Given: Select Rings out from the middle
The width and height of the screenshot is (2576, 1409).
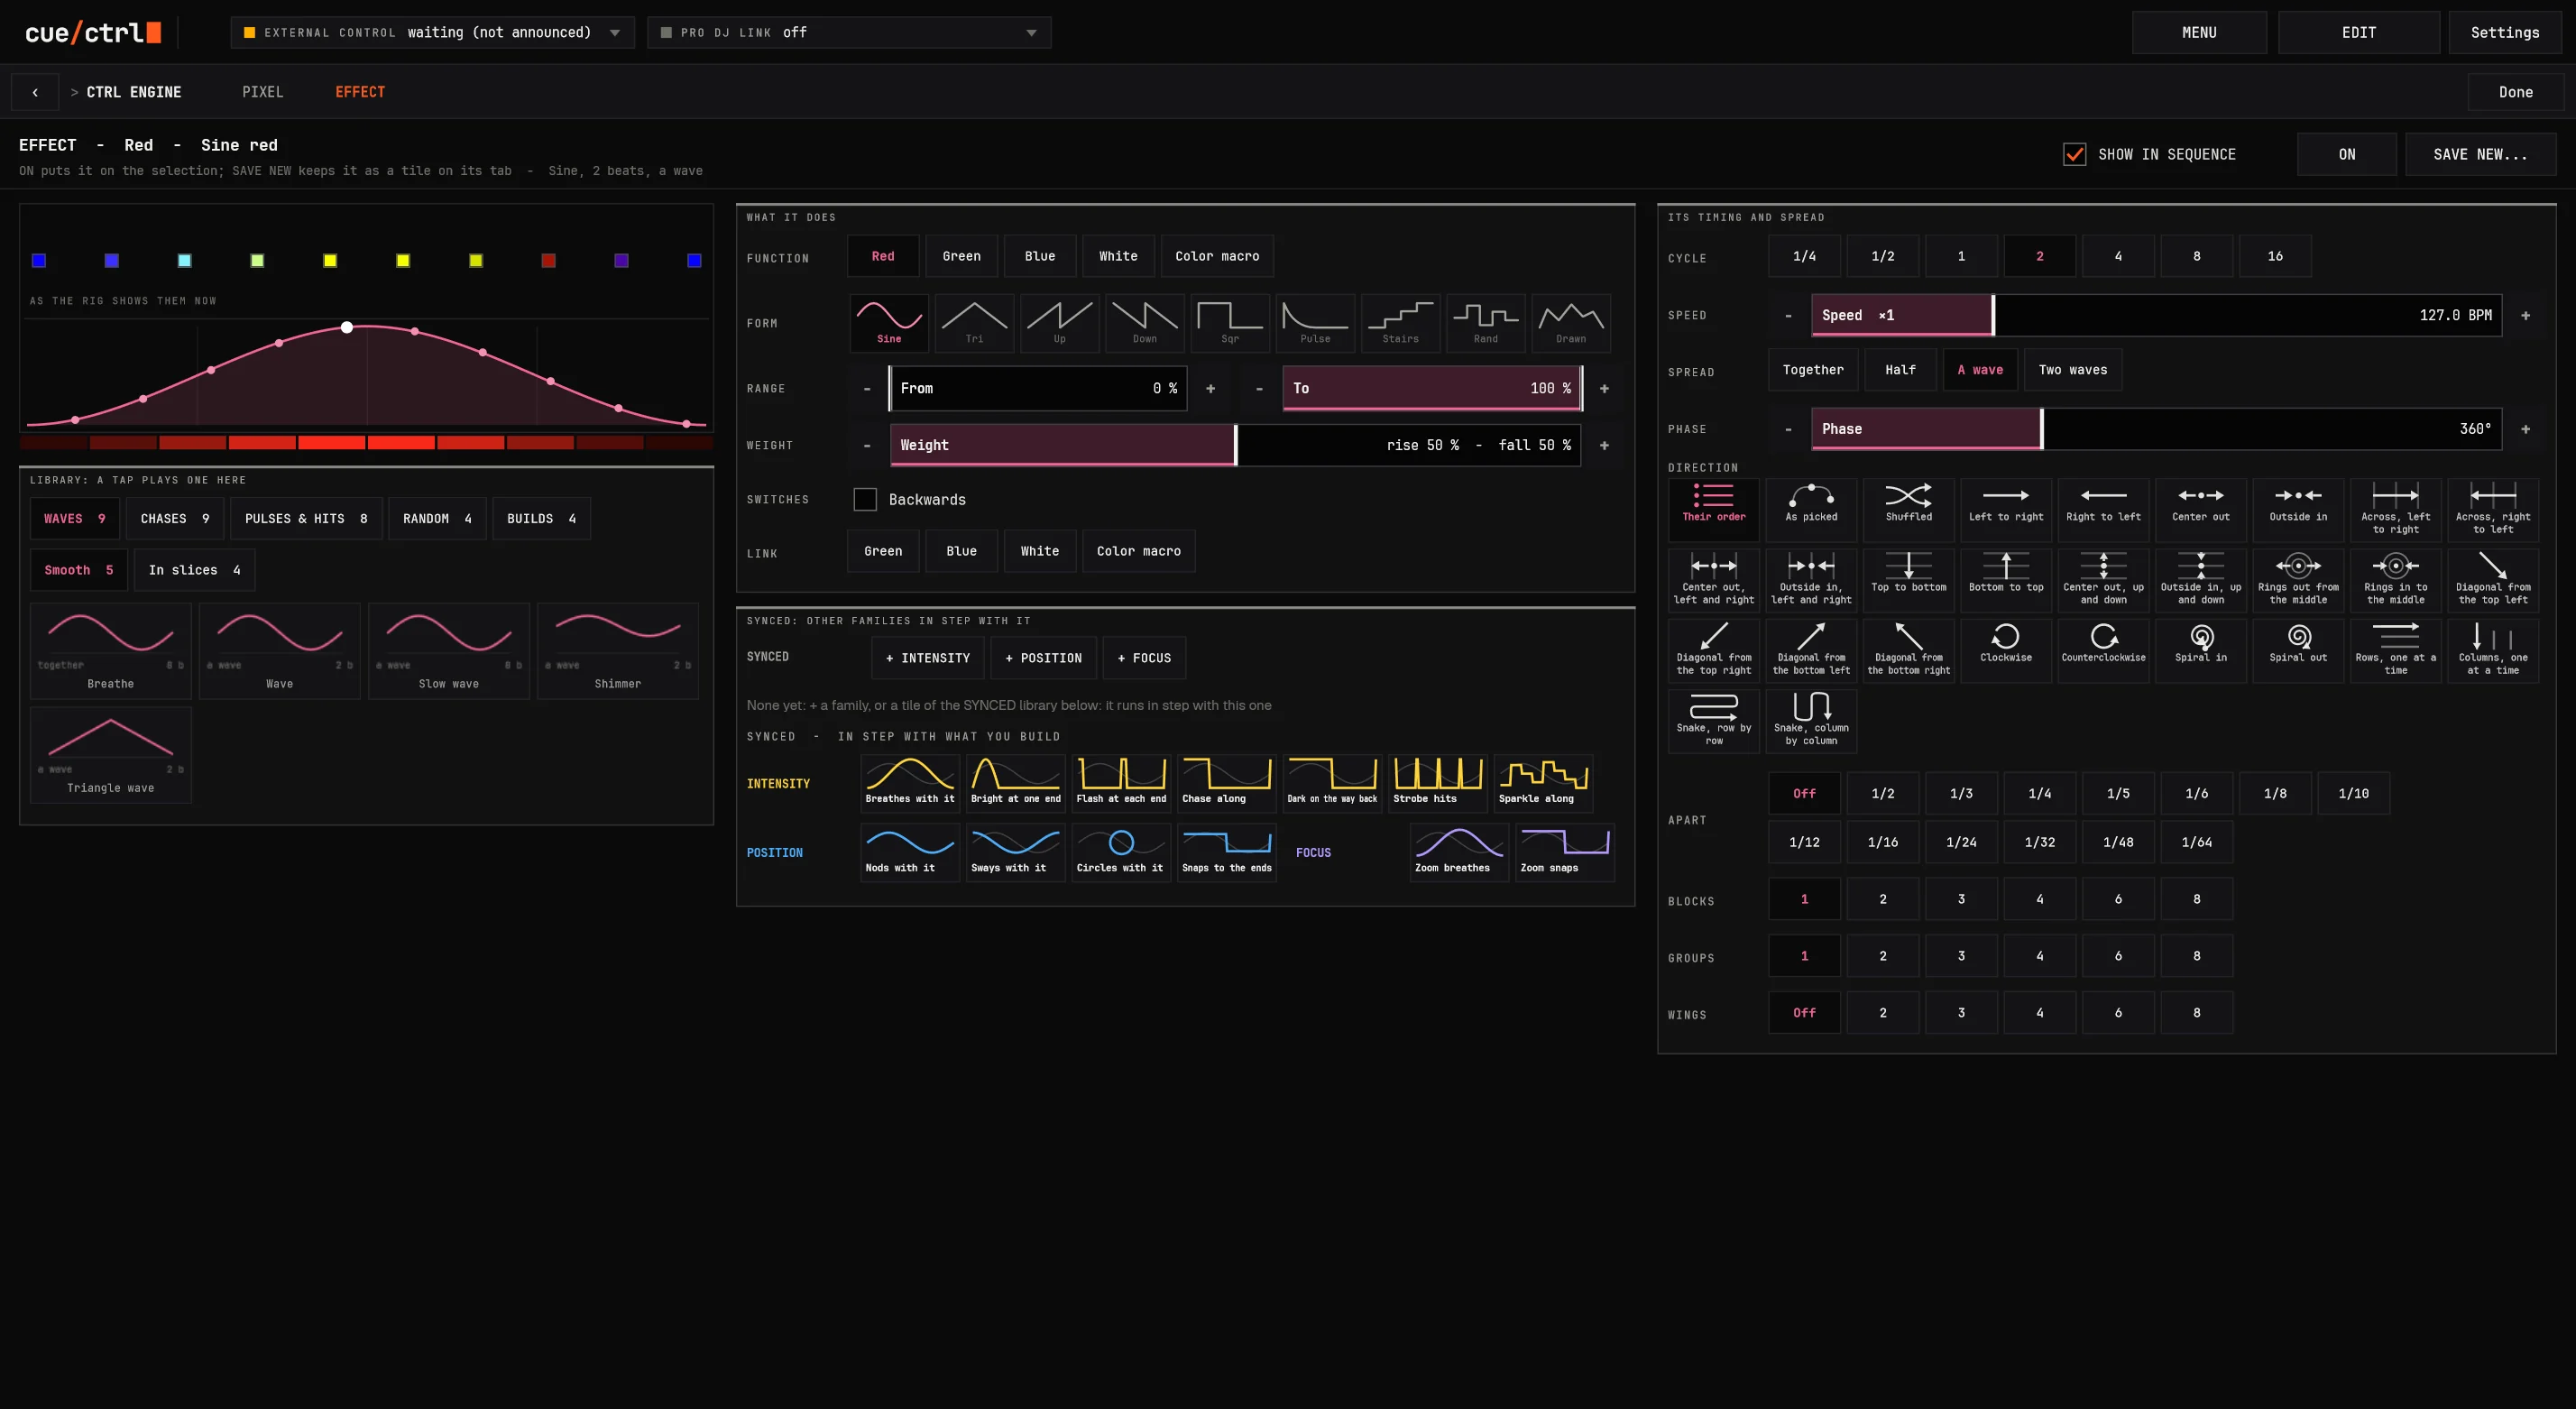Looking at the screenshot, I should click(x=2298, y=580).
